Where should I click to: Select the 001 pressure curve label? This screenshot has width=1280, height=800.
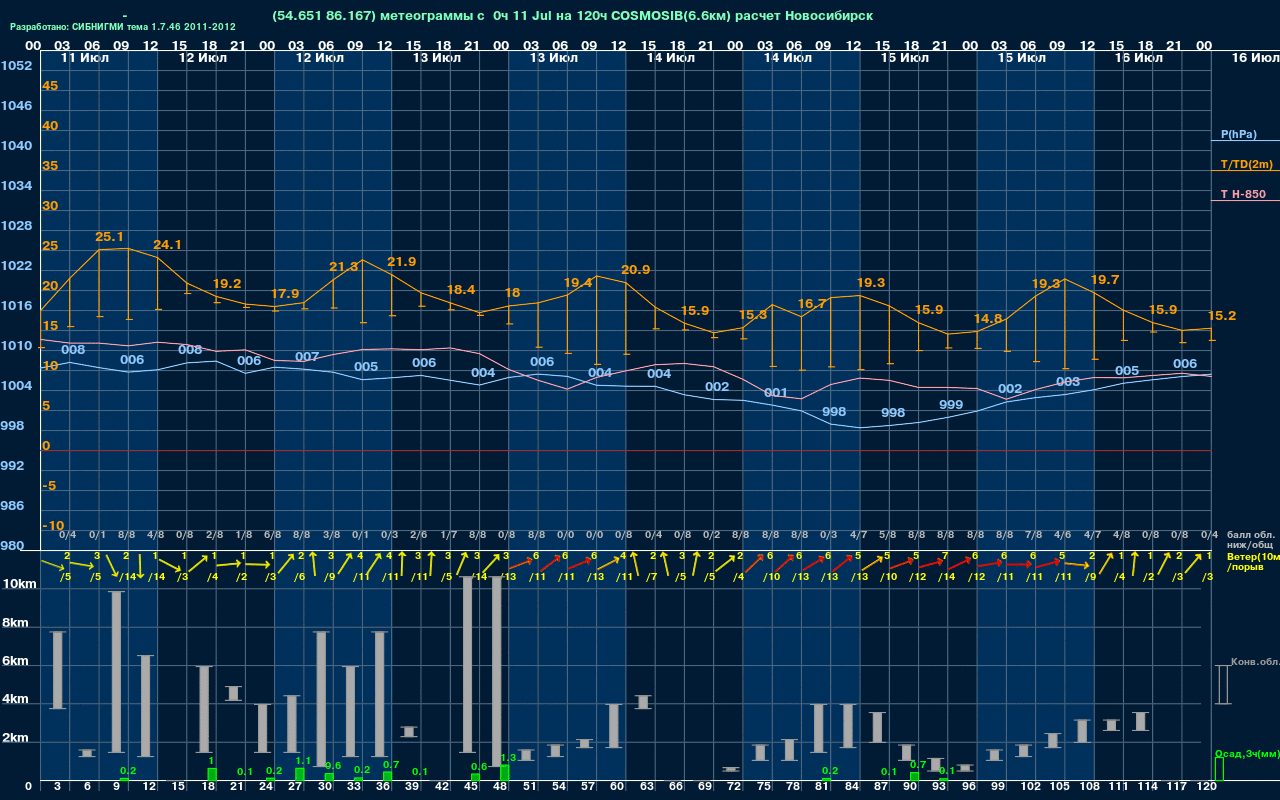pos(776,393)
